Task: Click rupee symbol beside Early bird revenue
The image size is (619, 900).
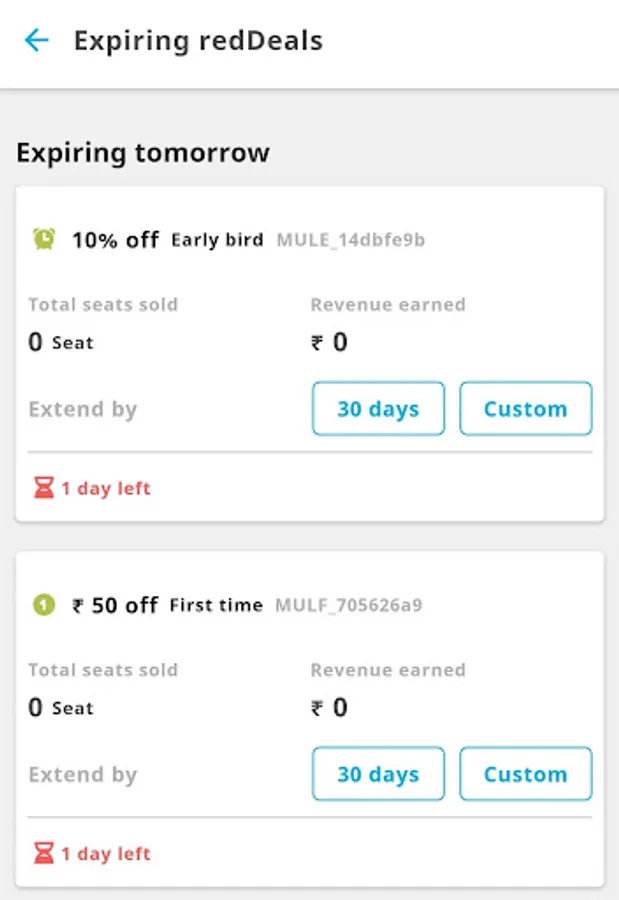Action: point(318,343)
